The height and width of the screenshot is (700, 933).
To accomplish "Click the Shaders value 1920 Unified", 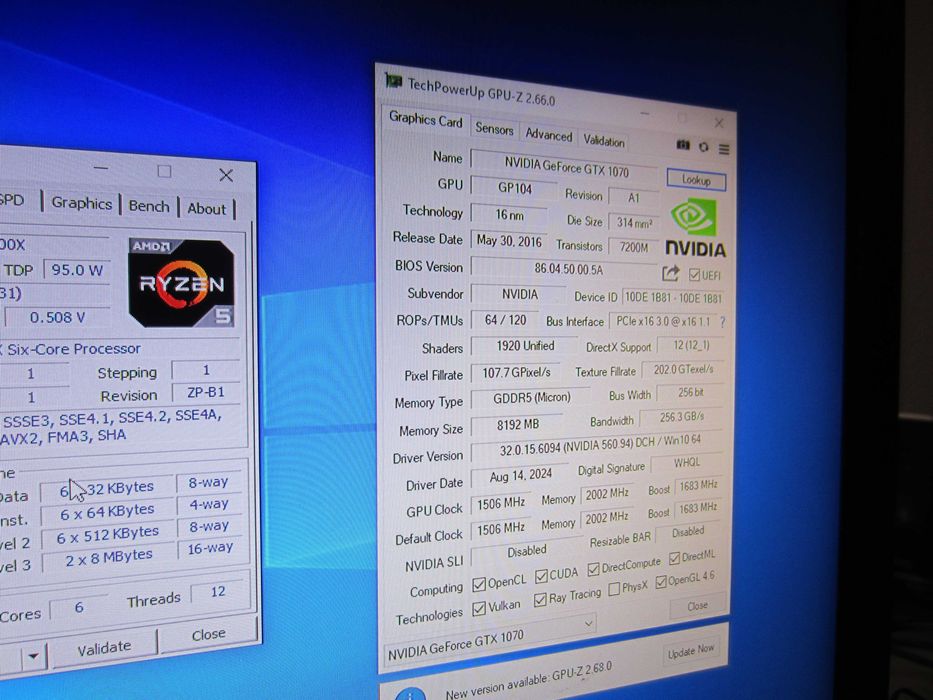I will pos(525,346).
